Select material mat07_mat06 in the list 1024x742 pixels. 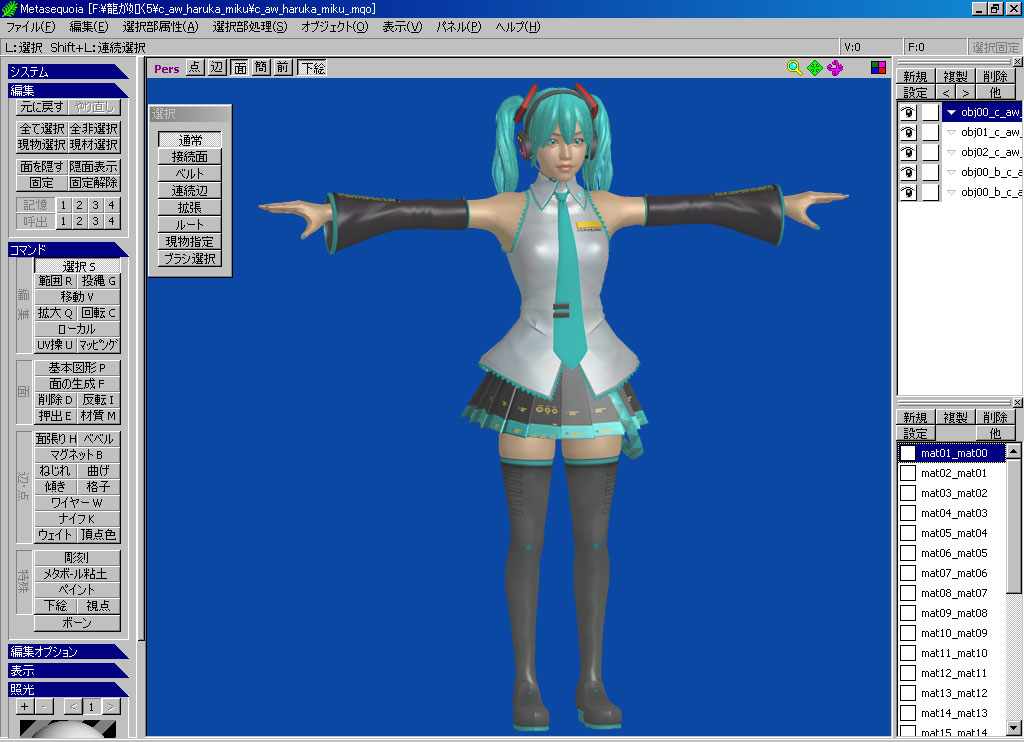click(953, 573)
